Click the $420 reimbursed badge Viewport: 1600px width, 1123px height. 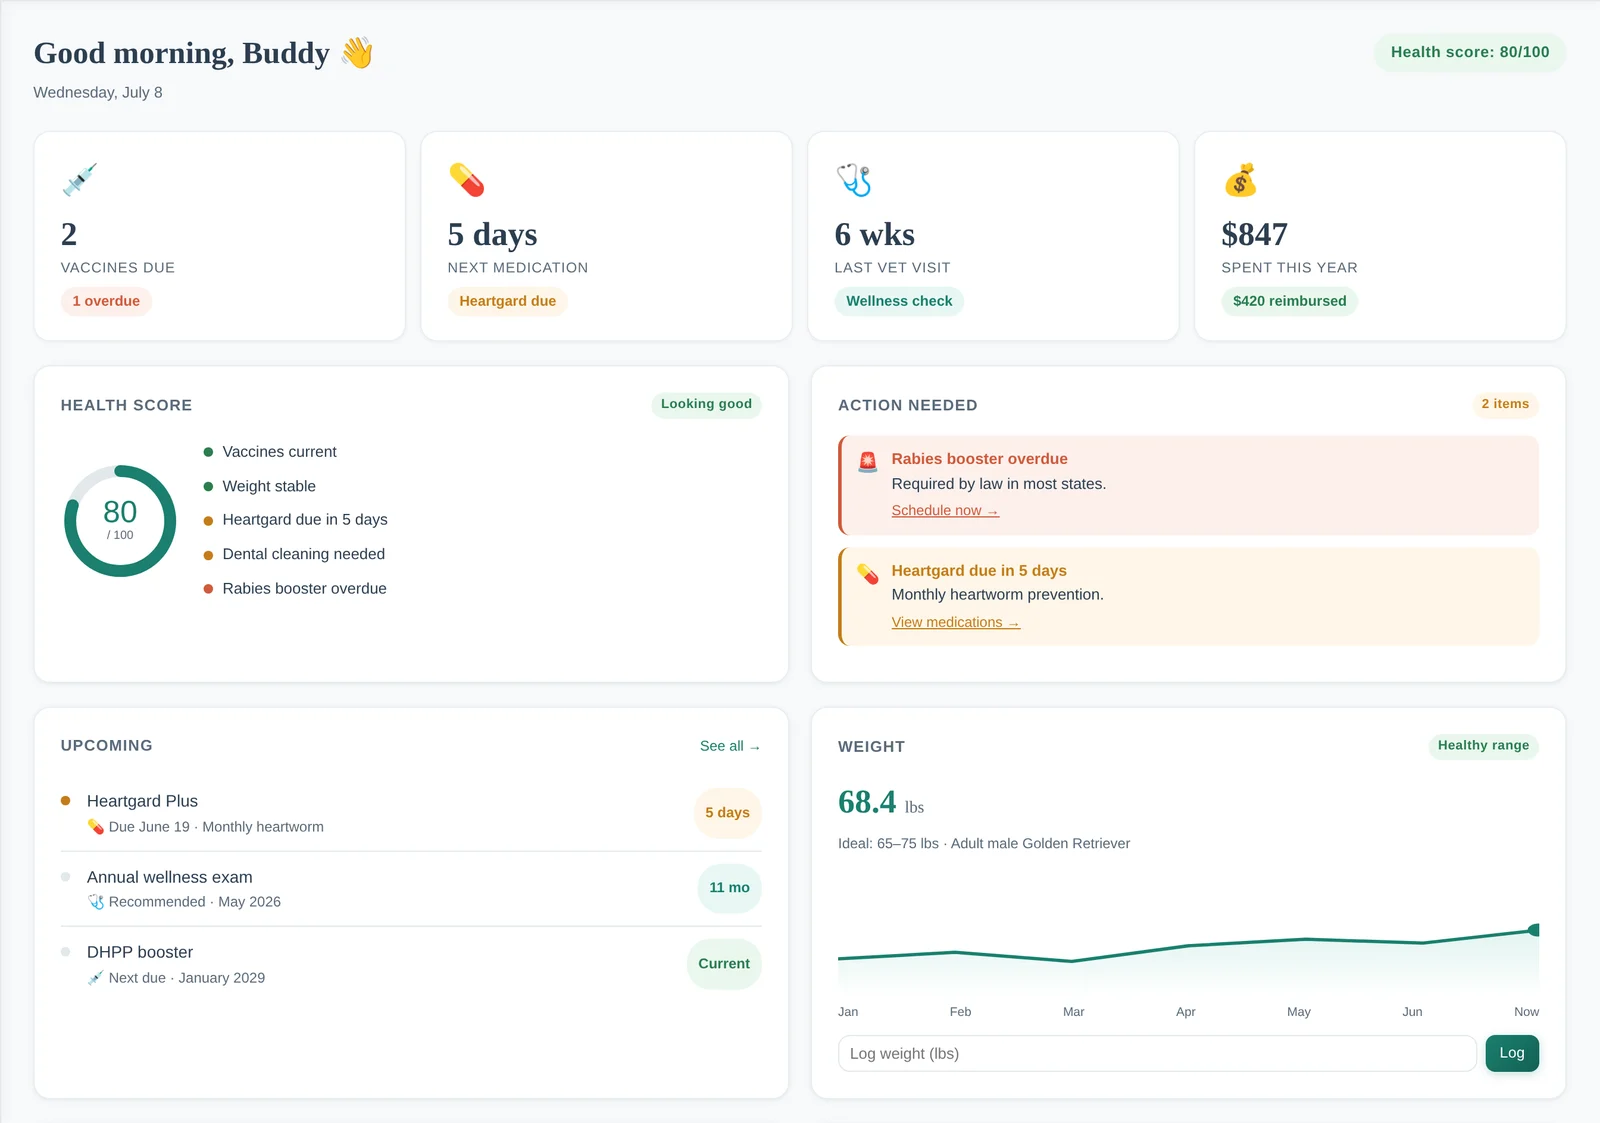tap(1289, 301)
